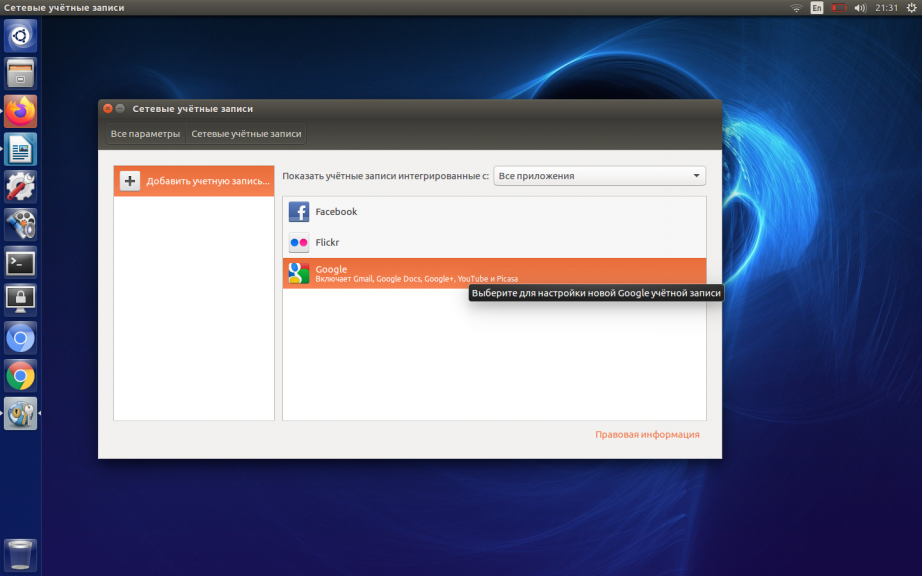Open Firefox from the launcher
The width and height of the screenshot is (922, 576).
20,111
